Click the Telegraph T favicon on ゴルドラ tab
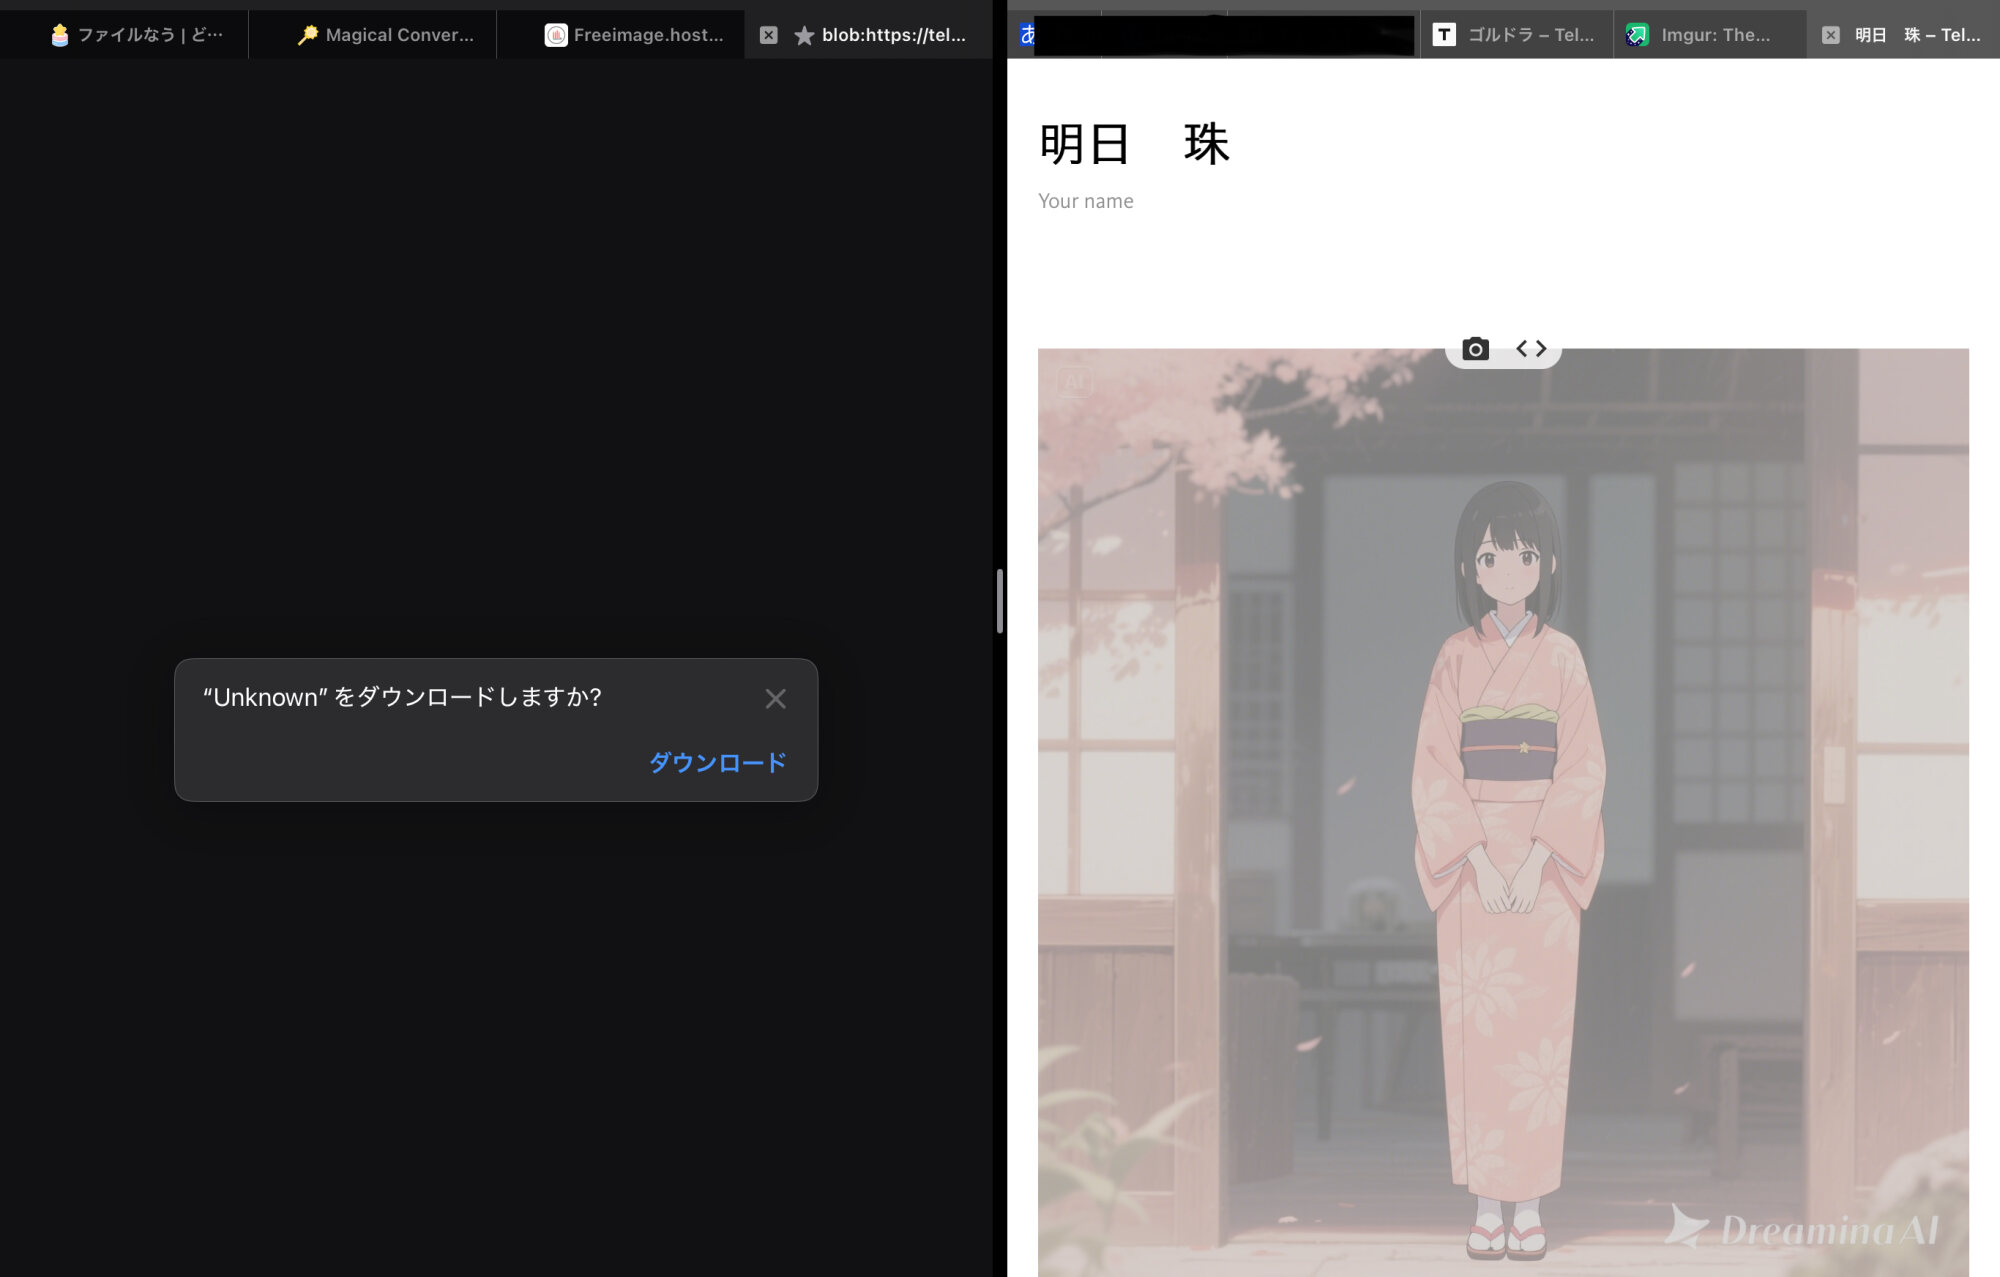The image size is (2000, 1277). (1444, 35)
